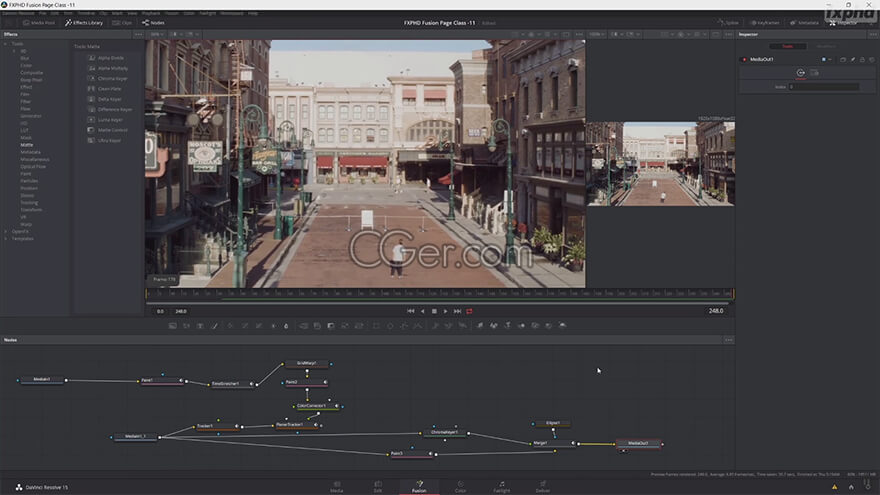Open project settings gear in bottom-right corner
Viewport: 880px width, 495px height.
[867, 487]
